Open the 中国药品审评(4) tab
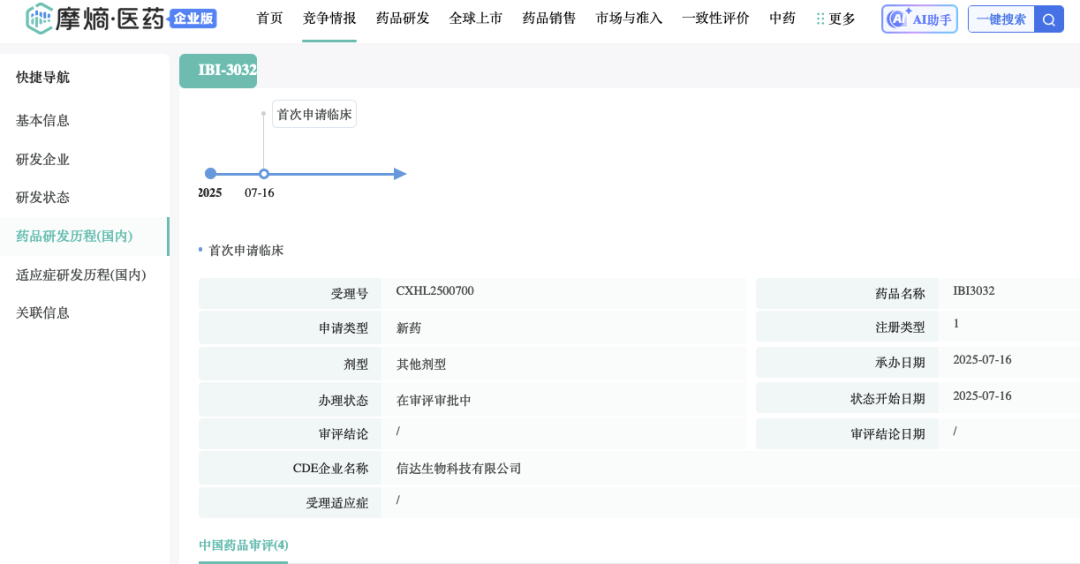This screenshot has height=564, width=1080. (243, 545)
